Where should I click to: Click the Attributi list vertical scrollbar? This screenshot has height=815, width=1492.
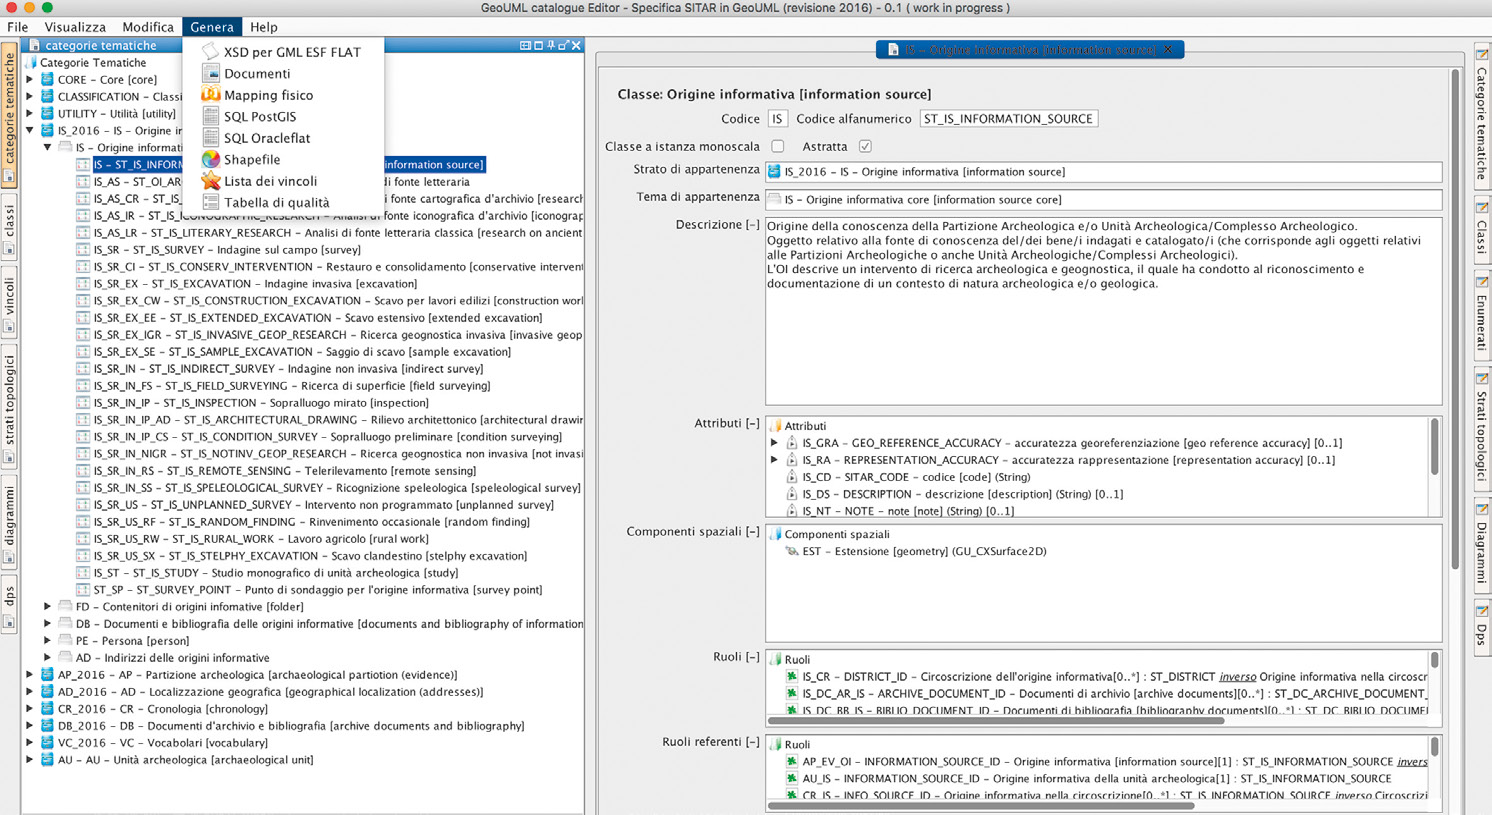coord(1435,447)
